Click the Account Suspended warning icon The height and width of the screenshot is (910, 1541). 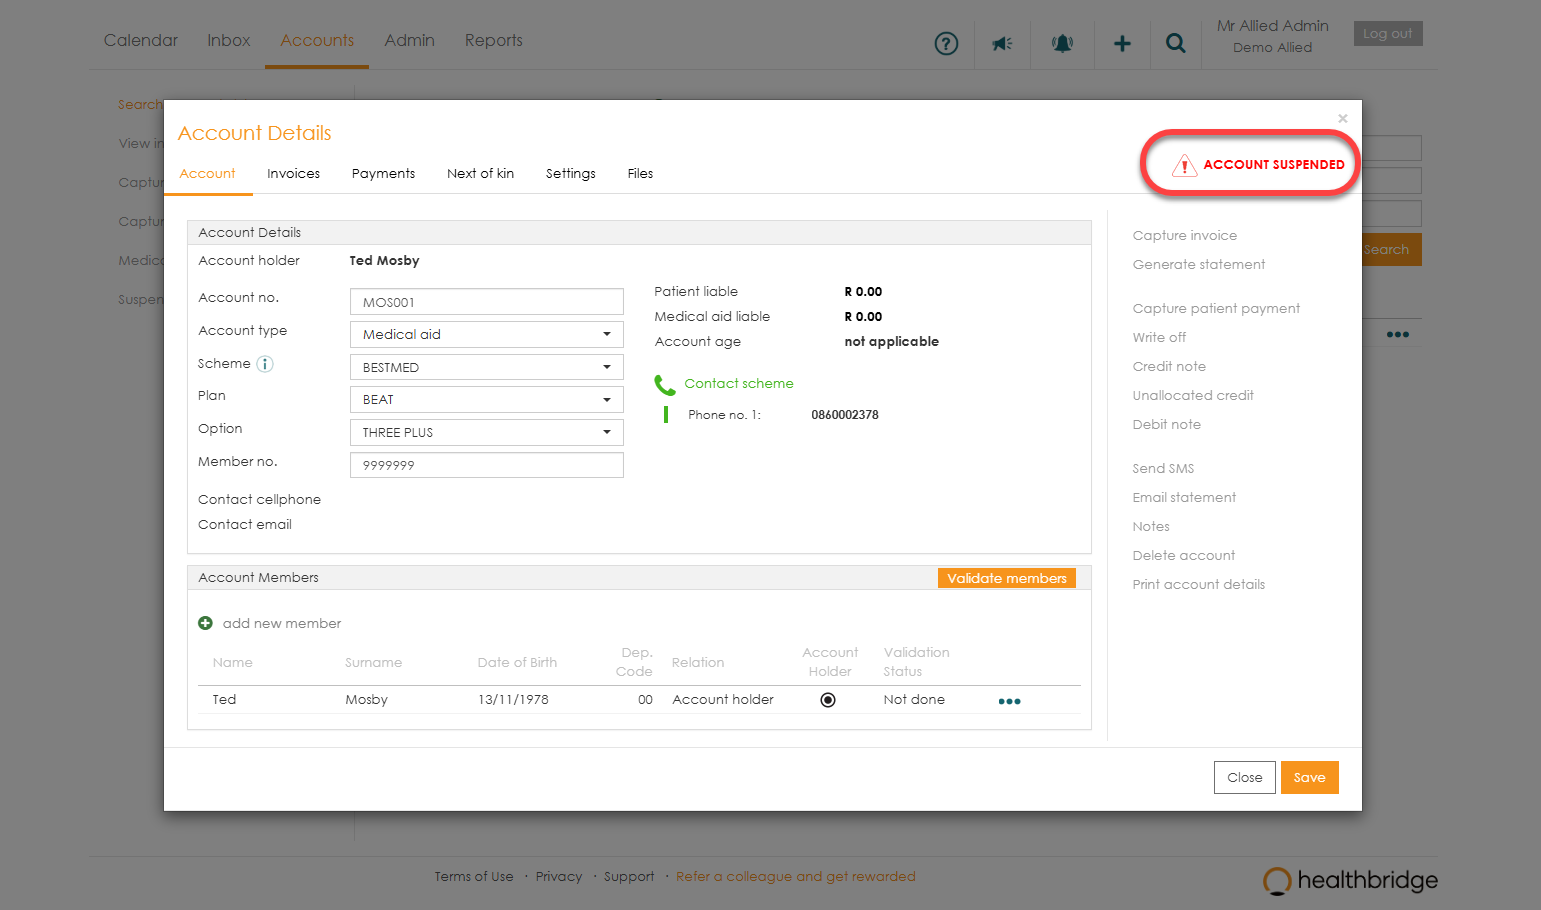click(x=1184, y=165)
